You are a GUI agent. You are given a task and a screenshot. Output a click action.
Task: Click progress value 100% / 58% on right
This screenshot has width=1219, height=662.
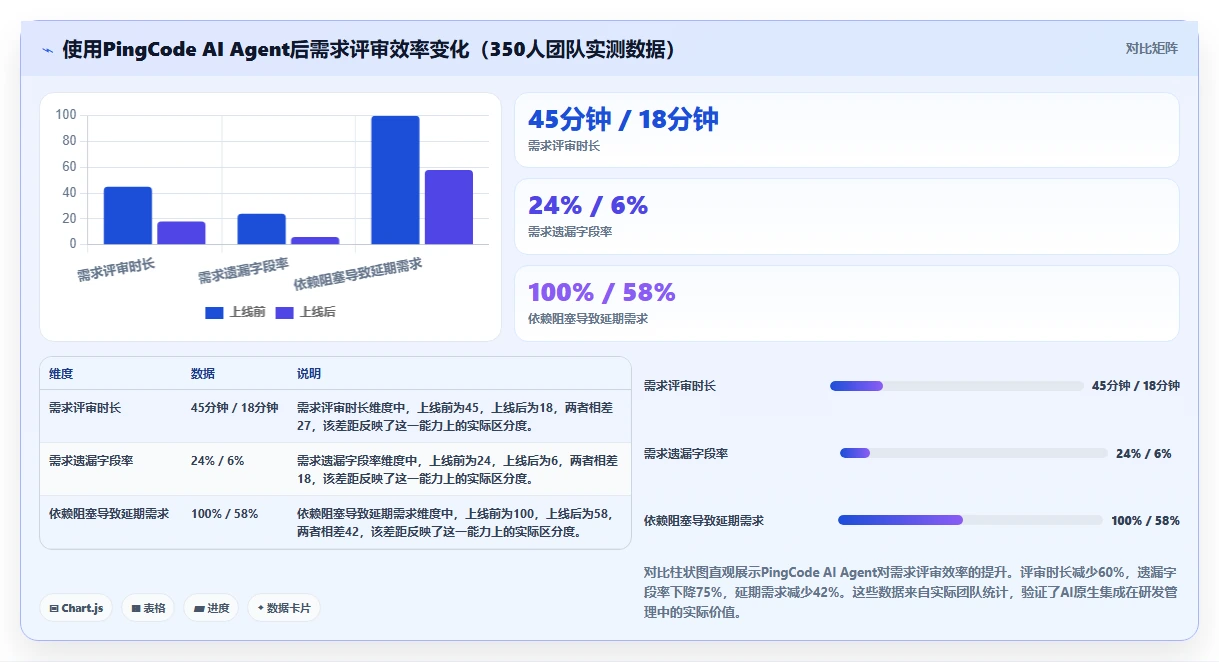tap(1145, 521)
